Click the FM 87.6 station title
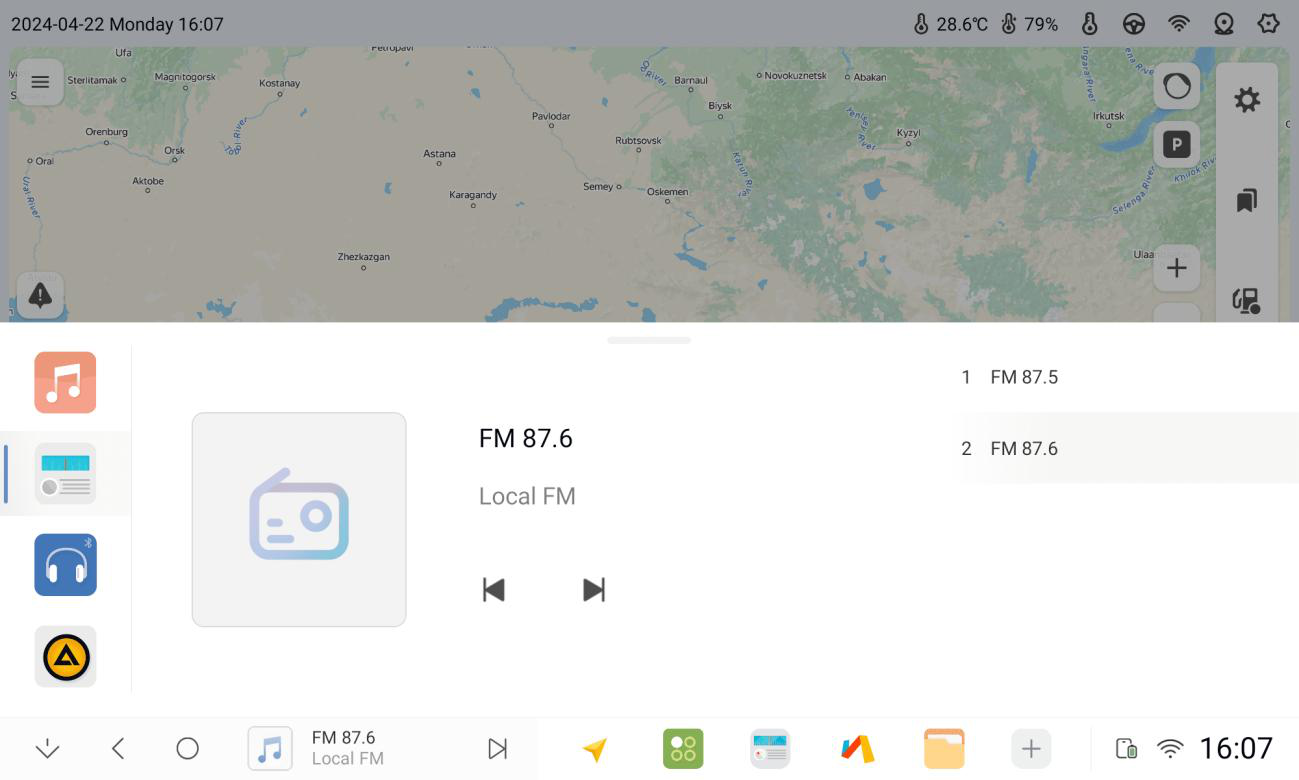This screenshot has width=1299, height=780. [526, 438]
